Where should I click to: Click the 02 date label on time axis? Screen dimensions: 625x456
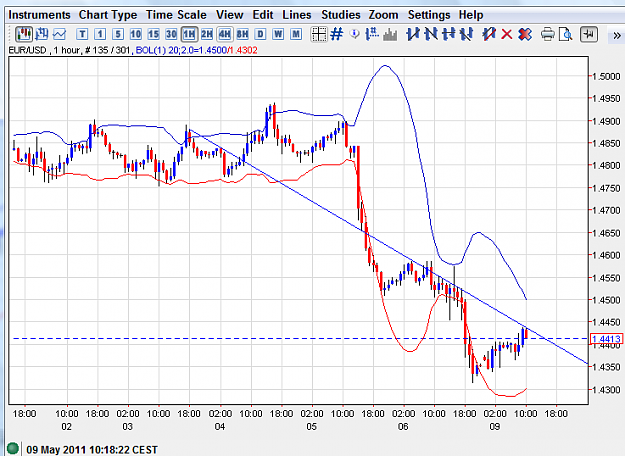[x=66, y=427]
